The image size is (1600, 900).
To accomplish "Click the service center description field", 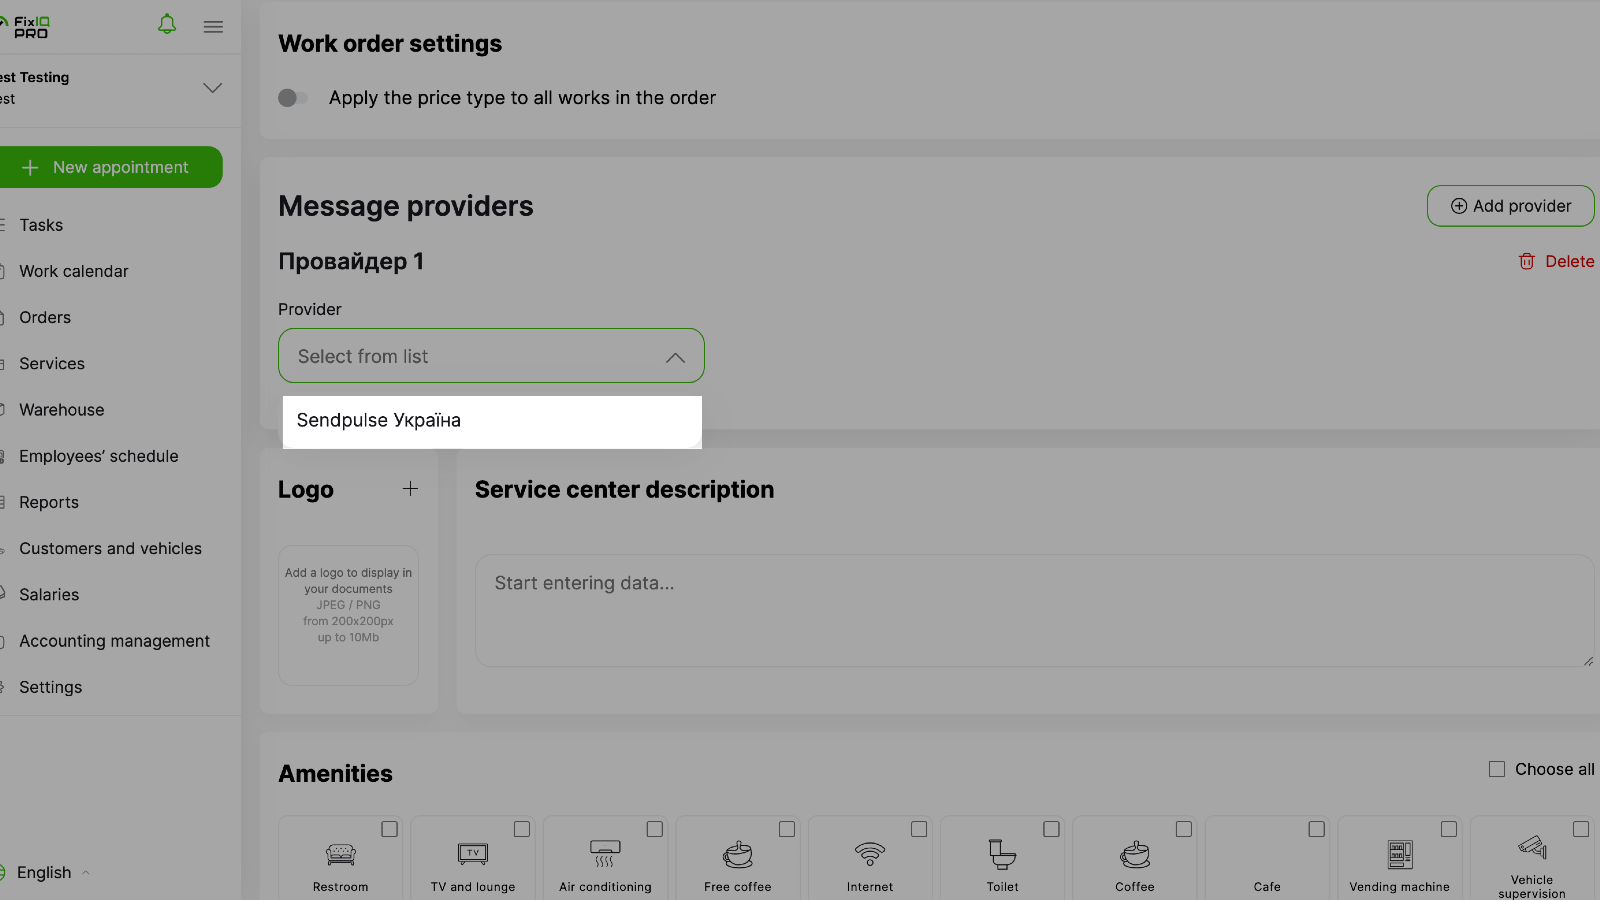I will (x=1033, y=610).
